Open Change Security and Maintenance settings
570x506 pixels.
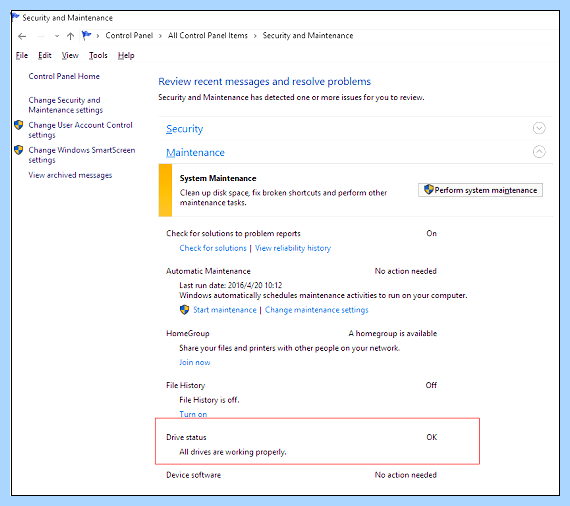[65, 105]
